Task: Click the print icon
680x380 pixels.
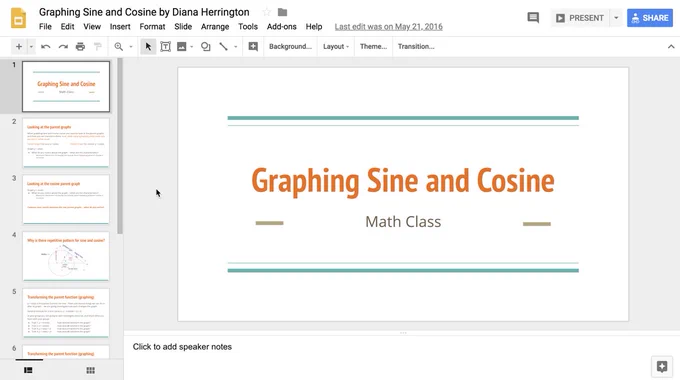Action: point(80,46)
